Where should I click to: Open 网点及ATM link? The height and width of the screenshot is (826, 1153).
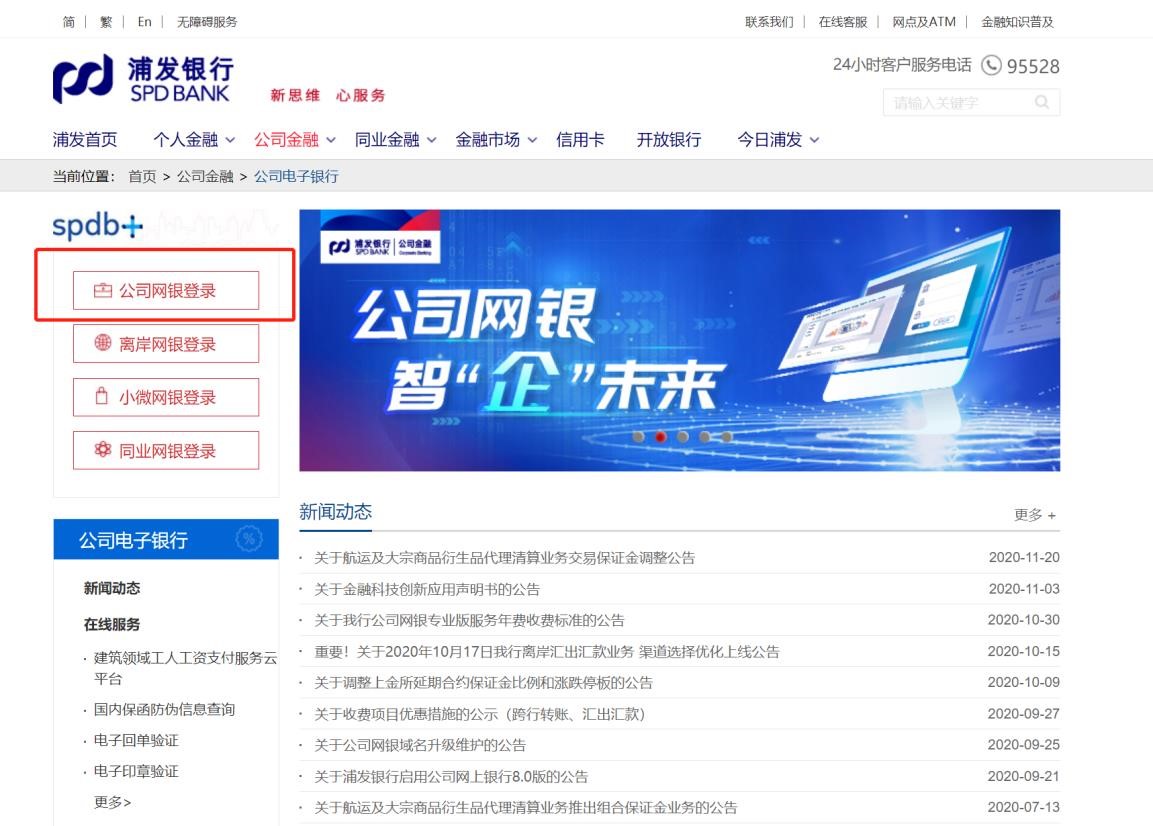point(924,22)
